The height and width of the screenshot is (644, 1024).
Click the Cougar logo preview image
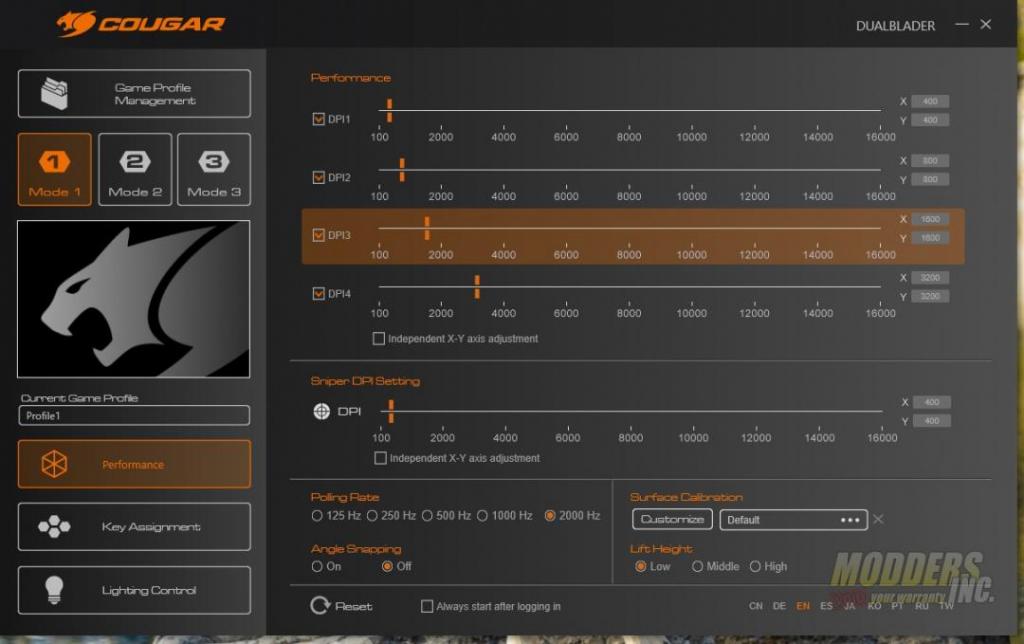coord(133,298)
